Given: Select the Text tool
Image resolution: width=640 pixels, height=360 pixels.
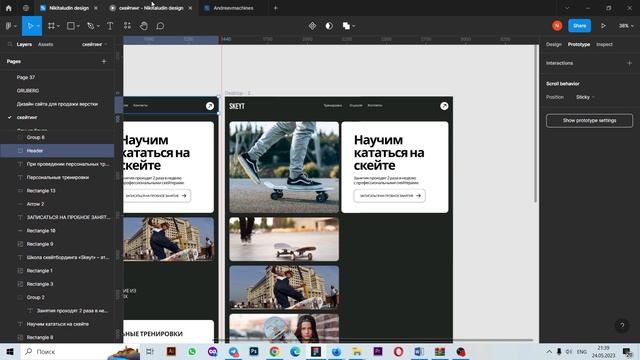Looking at the screenshot, I should click(110, 26).
